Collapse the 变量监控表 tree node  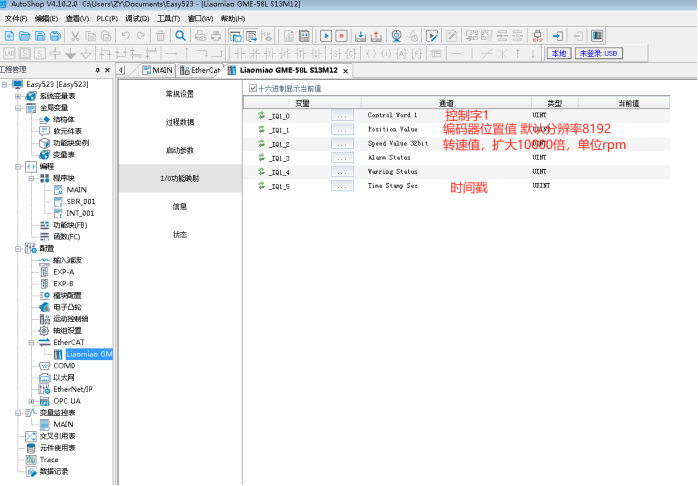point(18,413)
